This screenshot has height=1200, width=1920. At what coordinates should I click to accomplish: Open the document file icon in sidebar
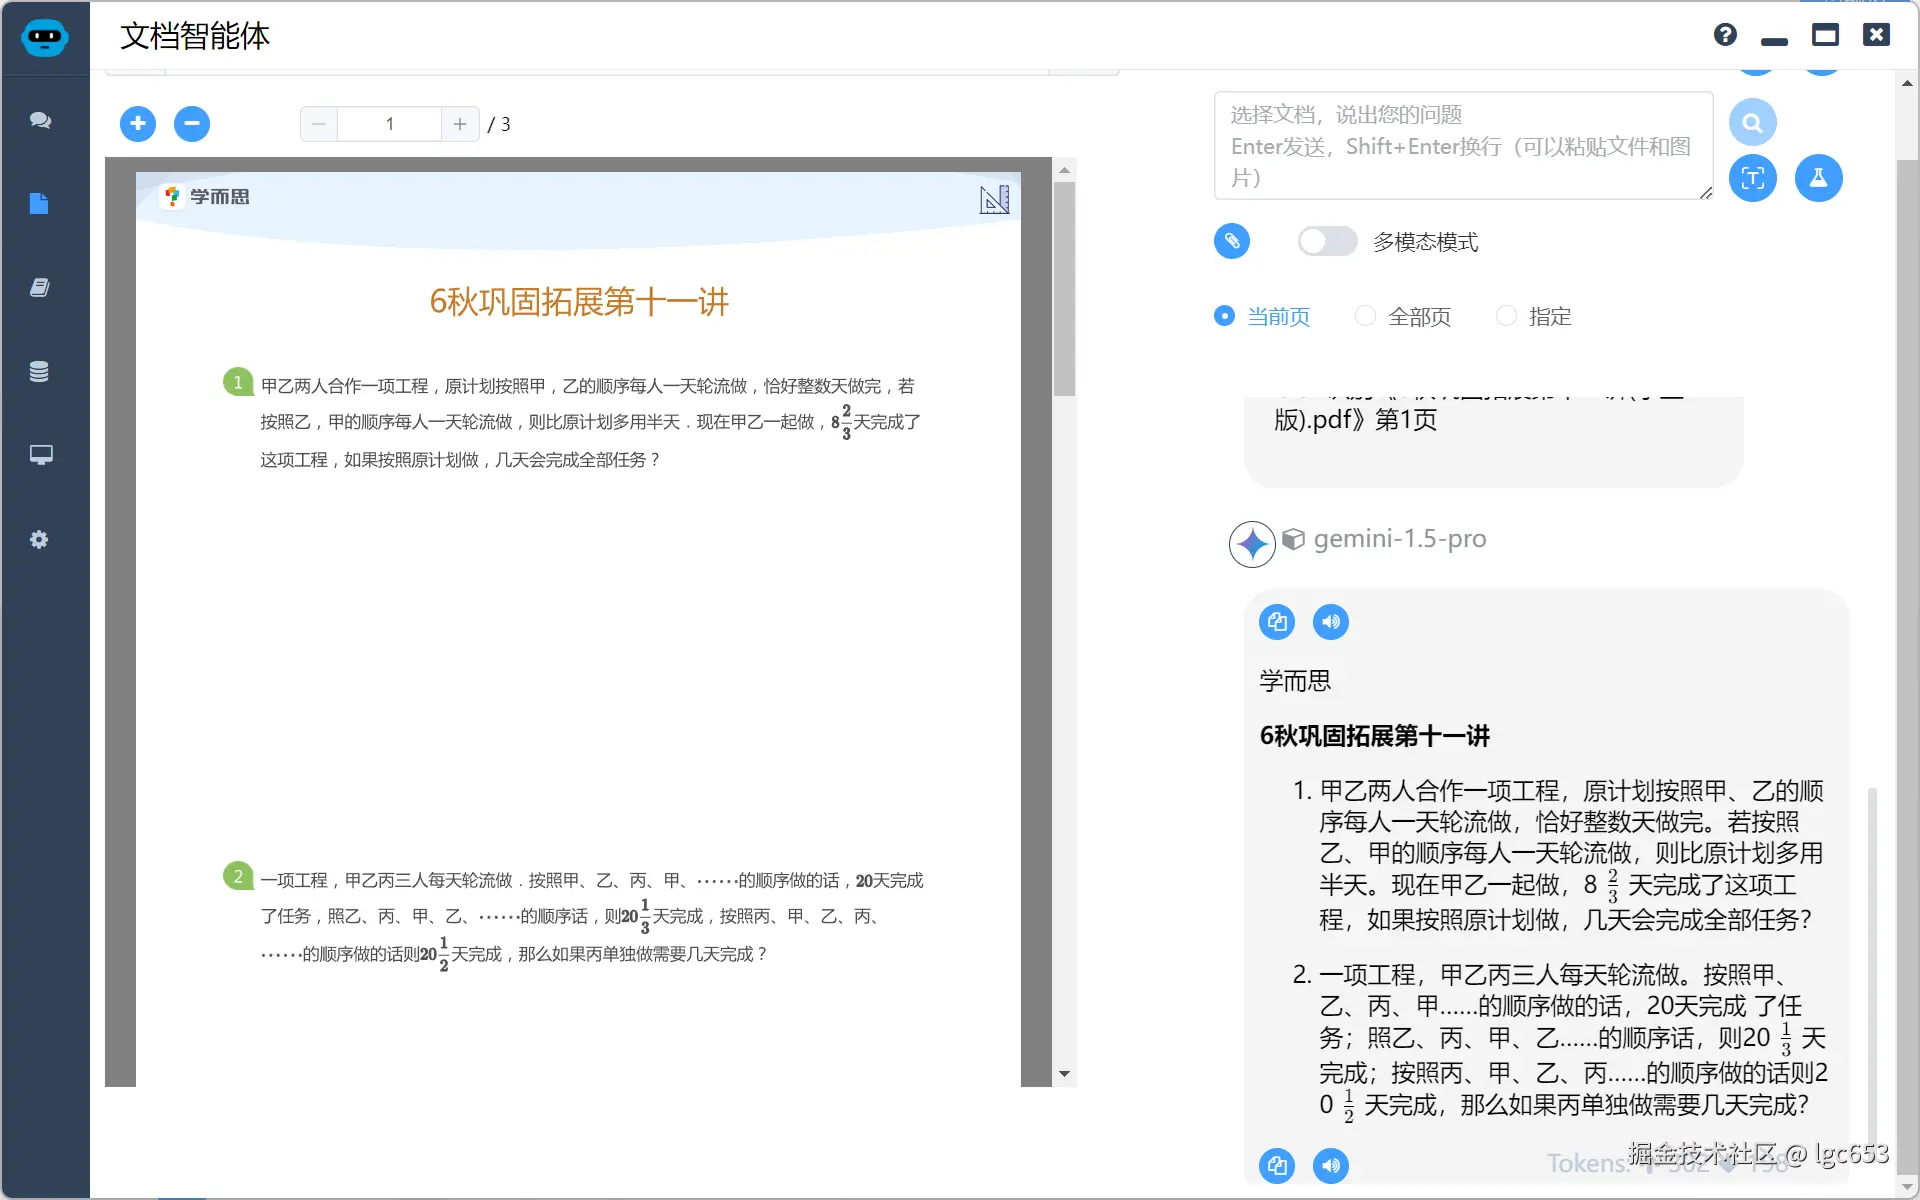click(x=40, y=204)
